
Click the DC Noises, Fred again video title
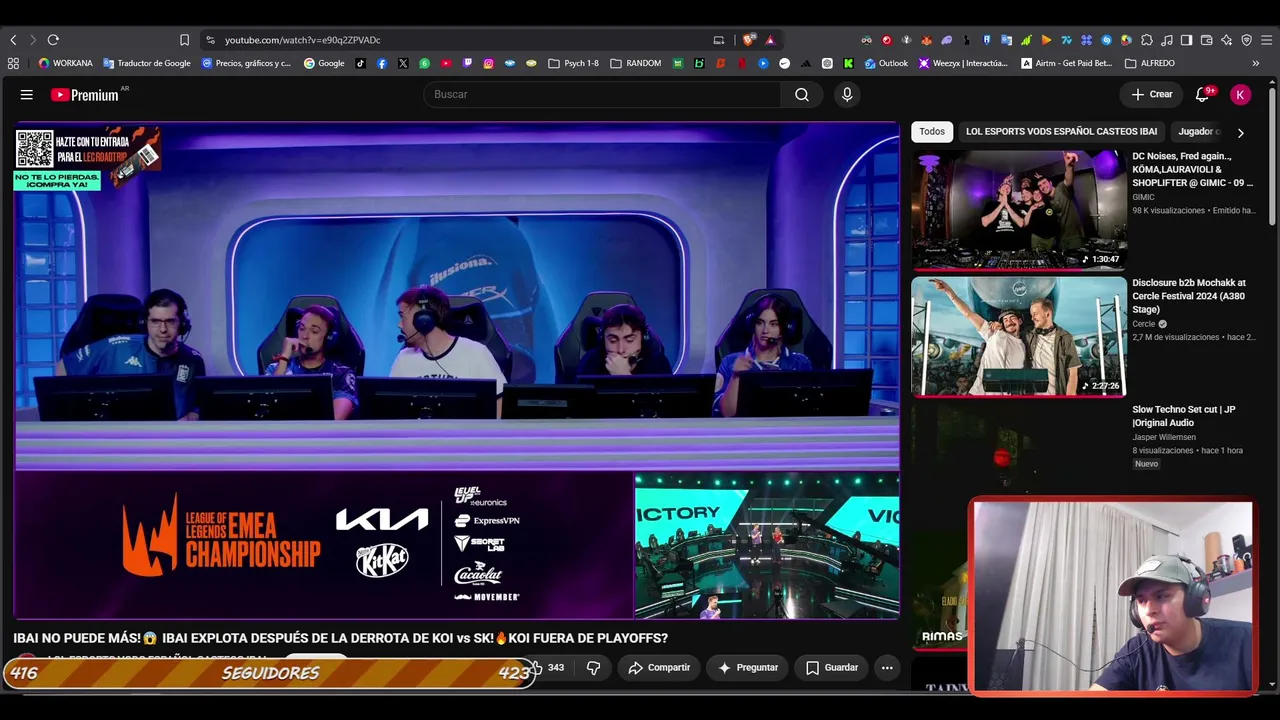(1192, 169)
